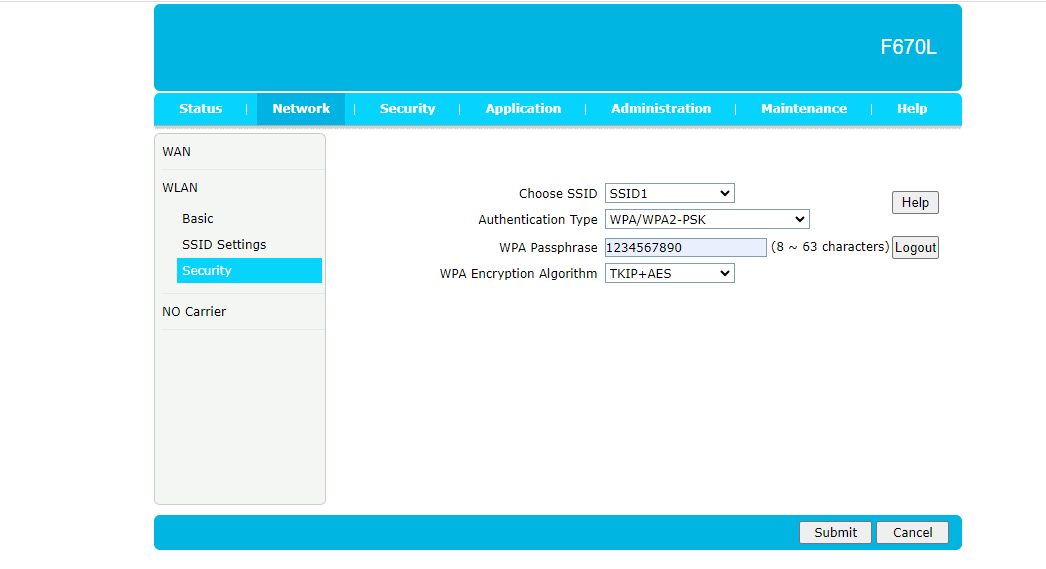
Task: Expand the Choose SSID dropdown
Action: [669, 194]
